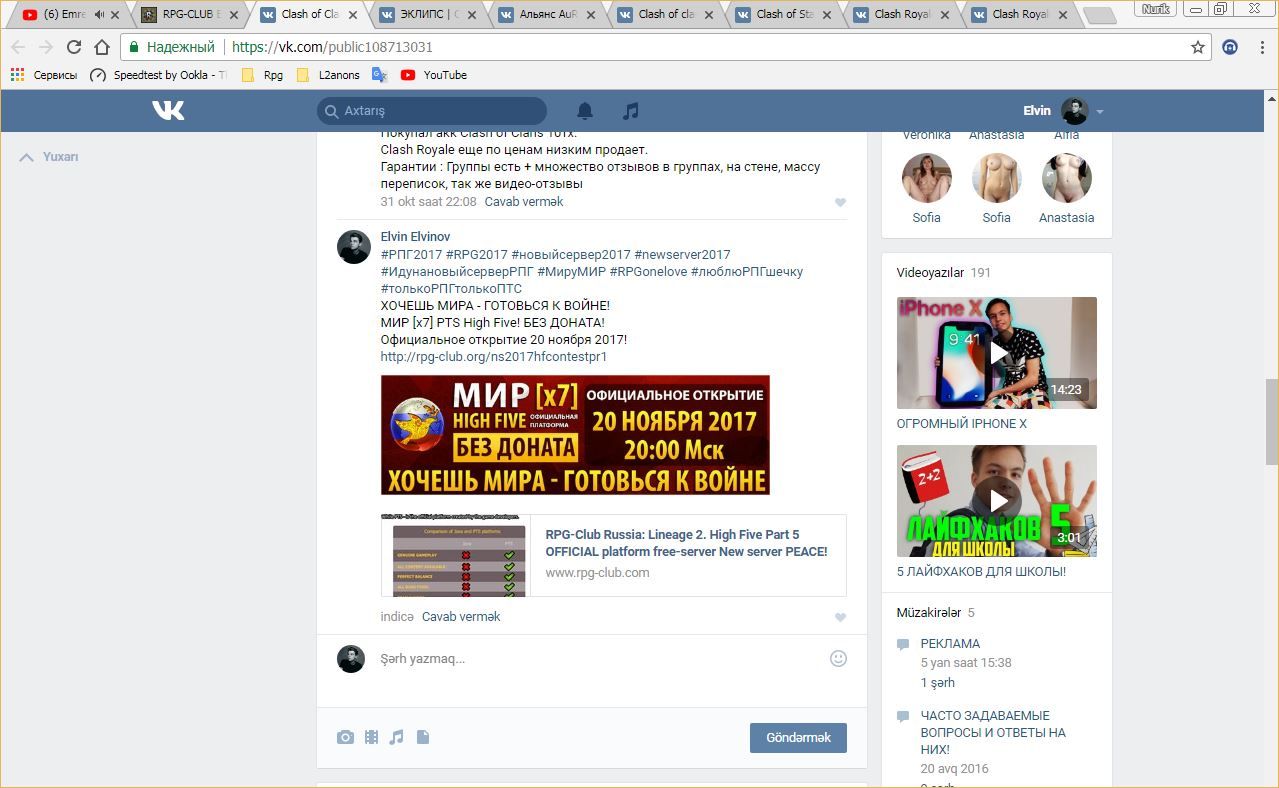
Task: Click the blue extension icon in toolbar
Action: pos(1230,47)
